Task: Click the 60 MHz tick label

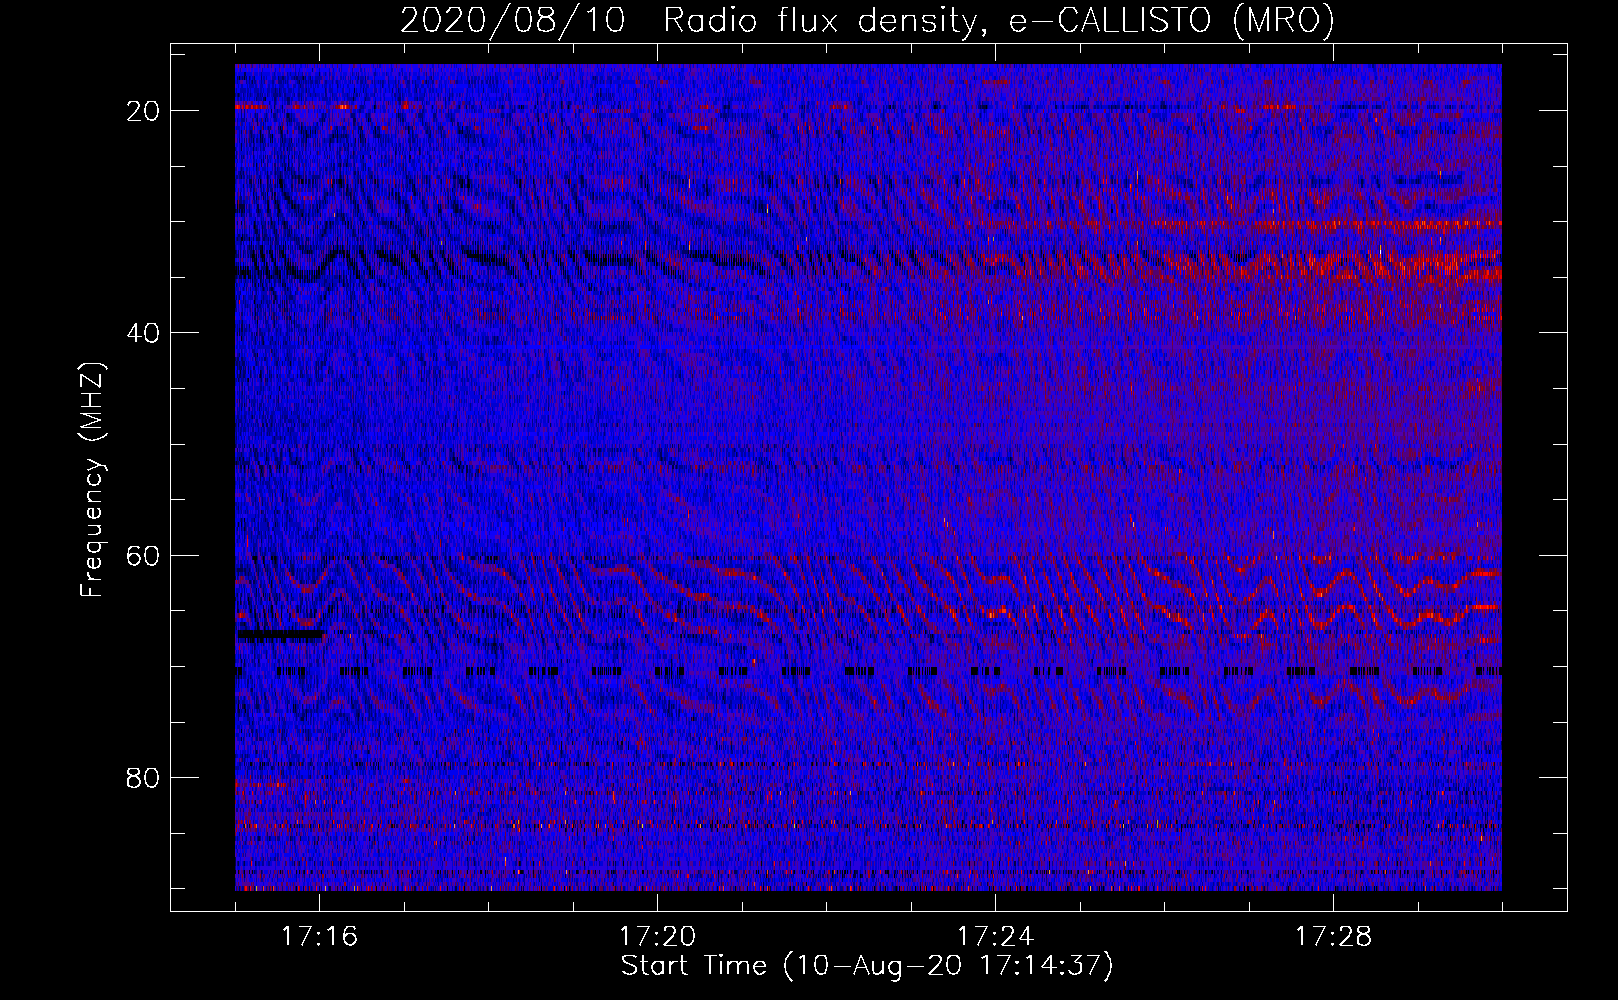Action: [144, 555]
